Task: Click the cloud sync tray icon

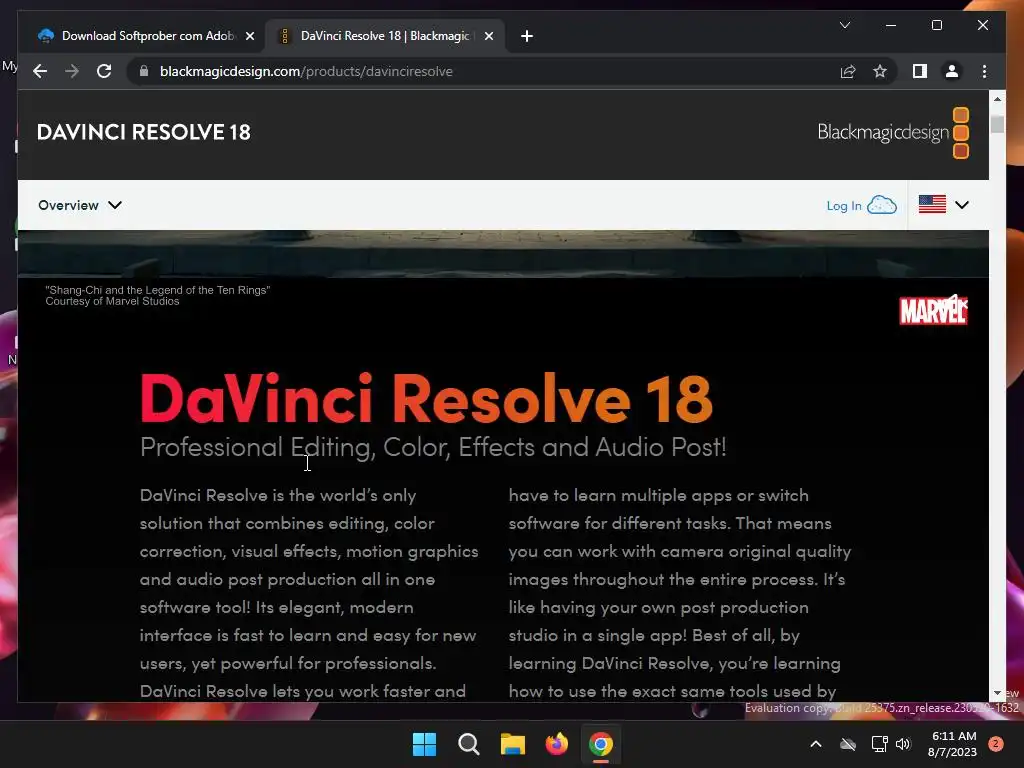Action: click(848, 744)
